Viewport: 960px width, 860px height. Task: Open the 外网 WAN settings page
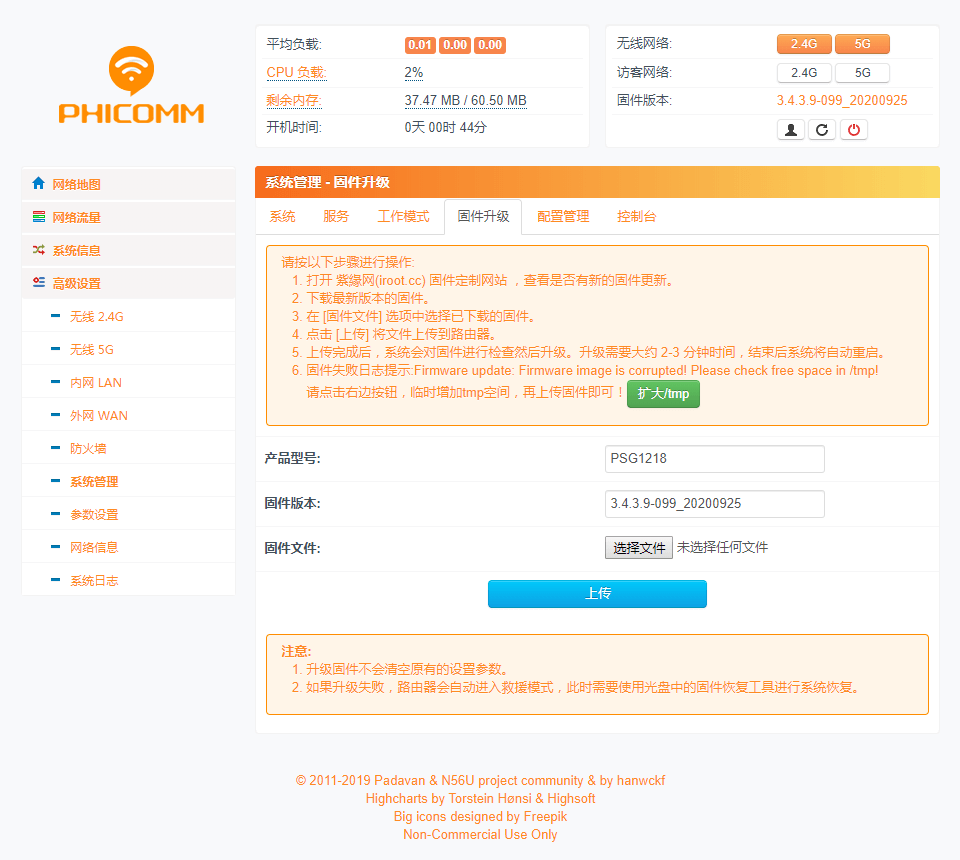[129, 415]
